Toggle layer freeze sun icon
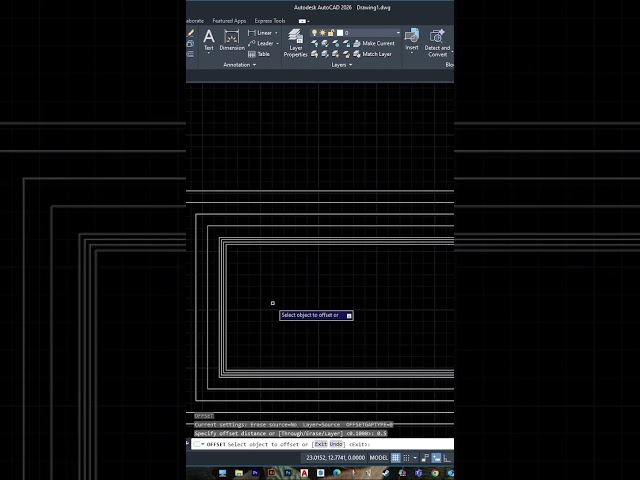 (x=322, y=33)
